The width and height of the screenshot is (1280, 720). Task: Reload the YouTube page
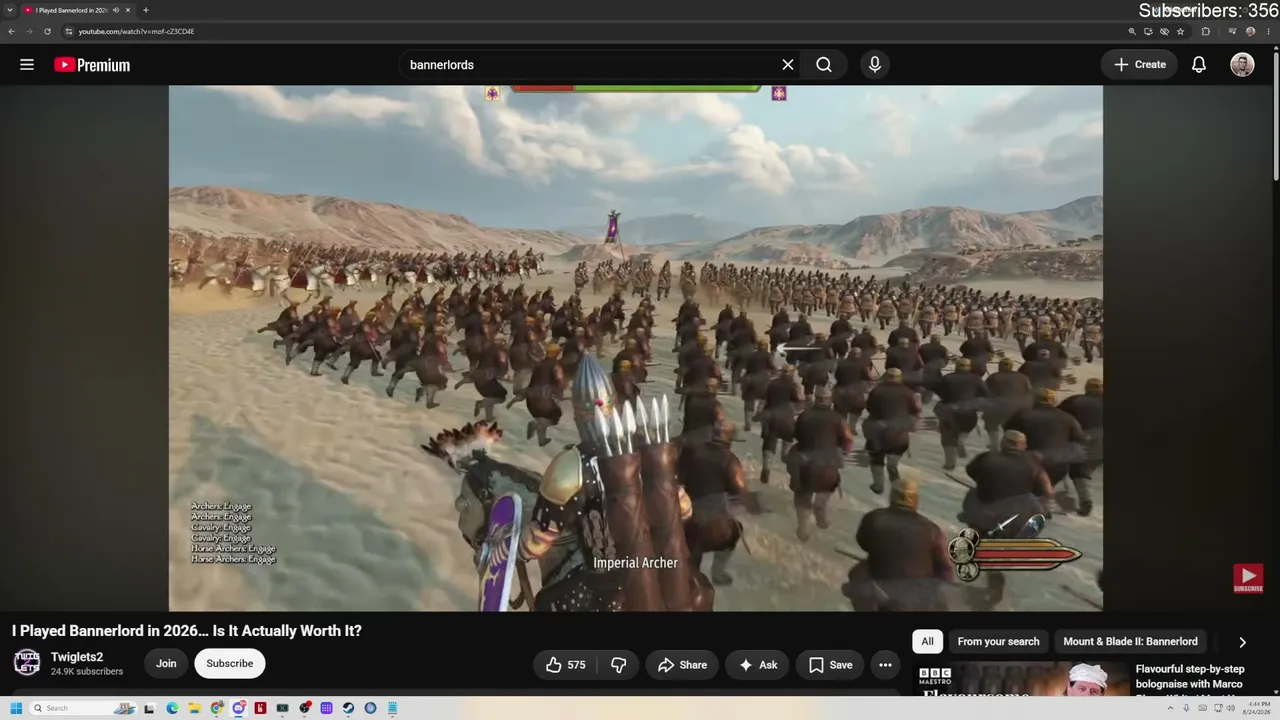click(x=47, y=31)
